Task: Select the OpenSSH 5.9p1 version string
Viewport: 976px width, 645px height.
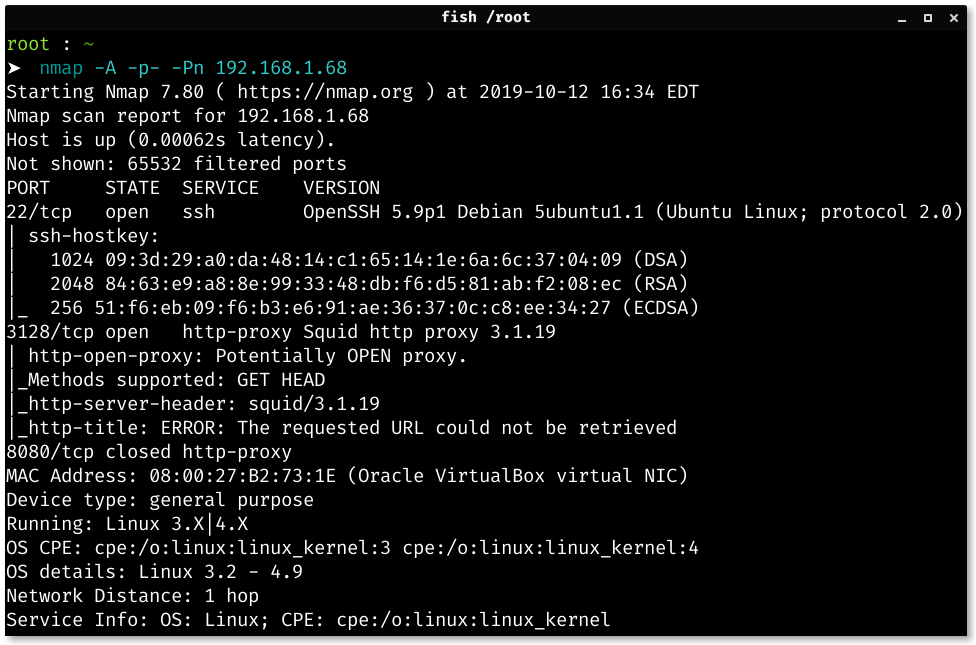Action: [x=363, y=211]
